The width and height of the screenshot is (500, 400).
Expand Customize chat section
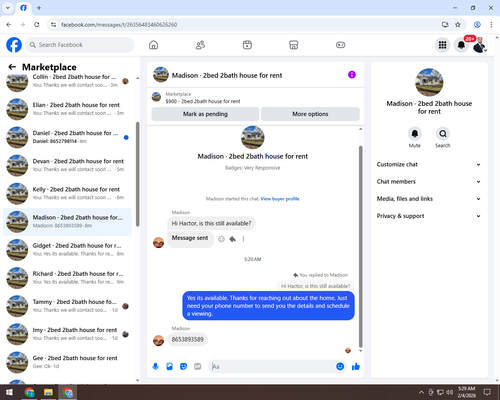(x=429, y=164)
